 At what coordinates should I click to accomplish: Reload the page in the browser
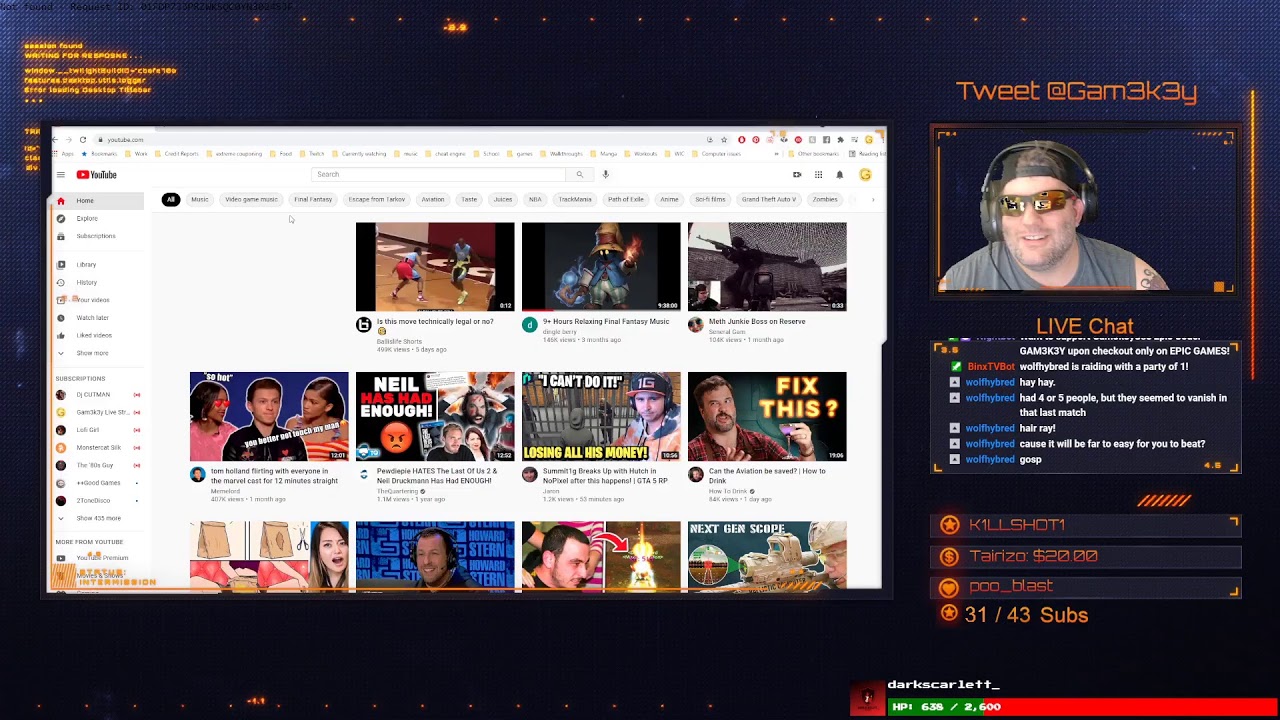click(83, 140)
